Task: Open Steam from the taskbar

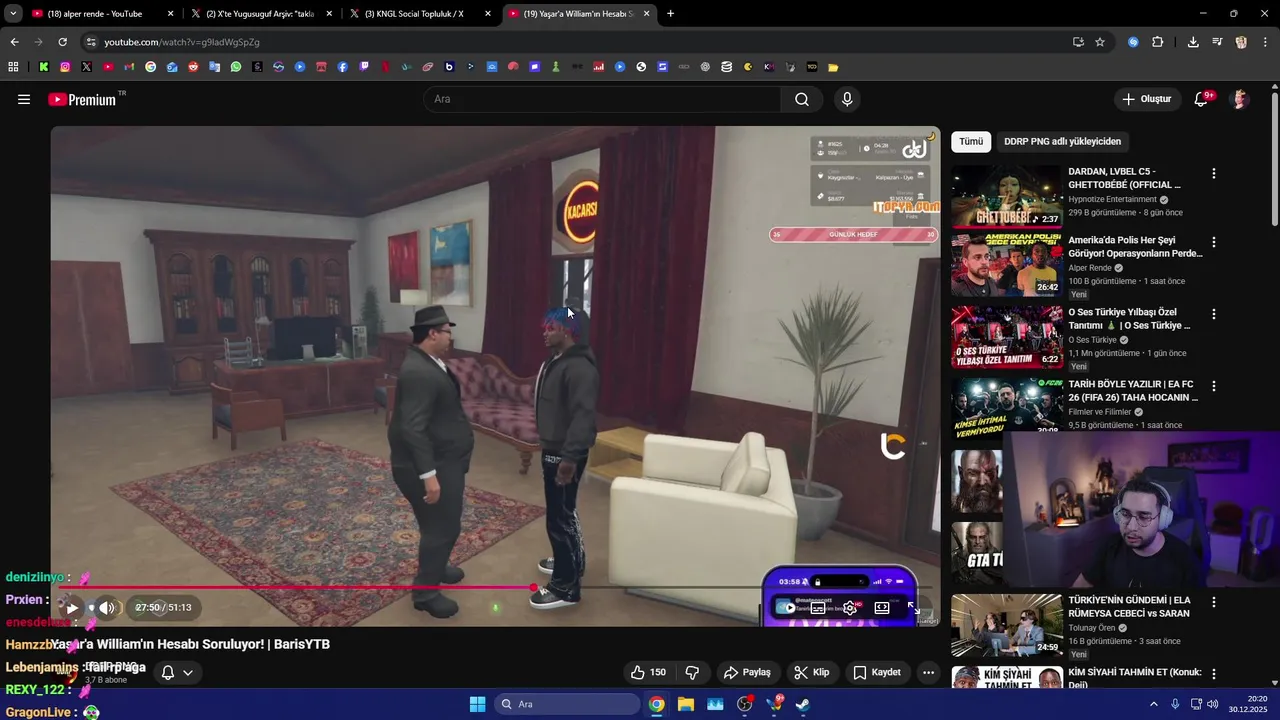Action: click(x=803, y=704)
